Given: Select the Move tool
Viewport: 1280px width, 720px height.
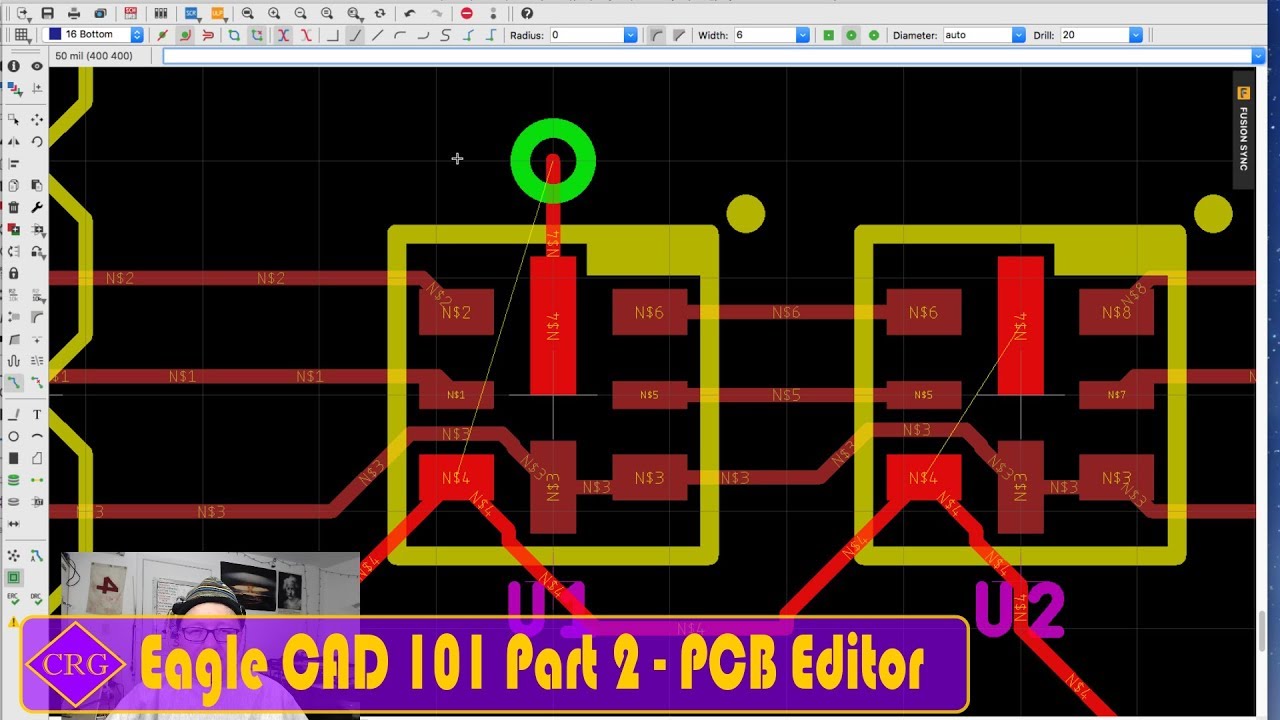Looking at the screenshot, I should tap(37, 119).
